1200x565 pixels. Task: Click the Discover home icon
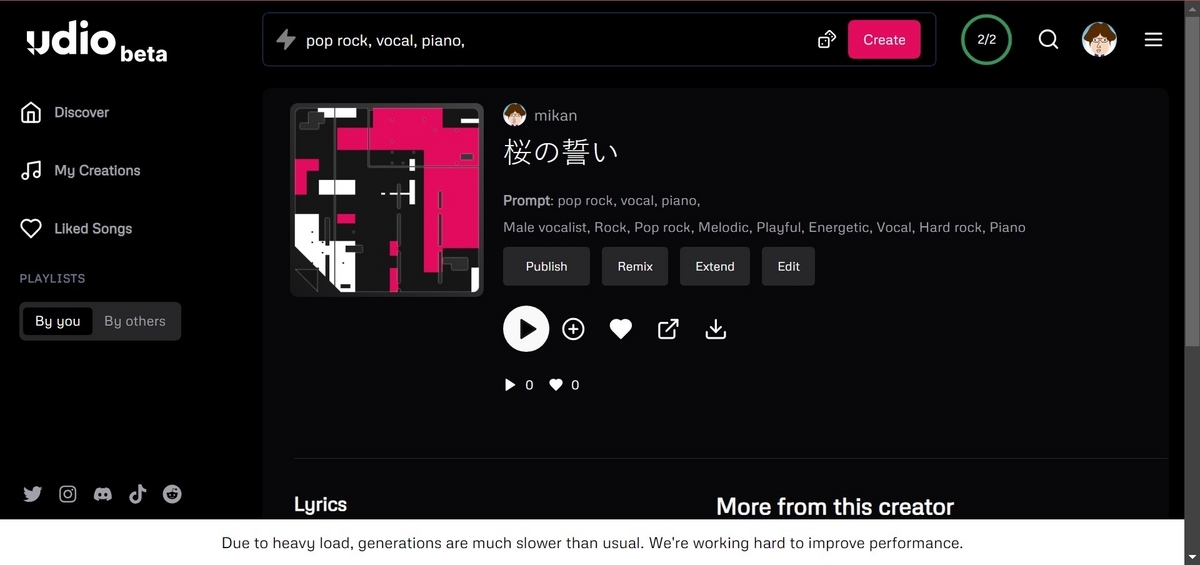tap(31, 112)
